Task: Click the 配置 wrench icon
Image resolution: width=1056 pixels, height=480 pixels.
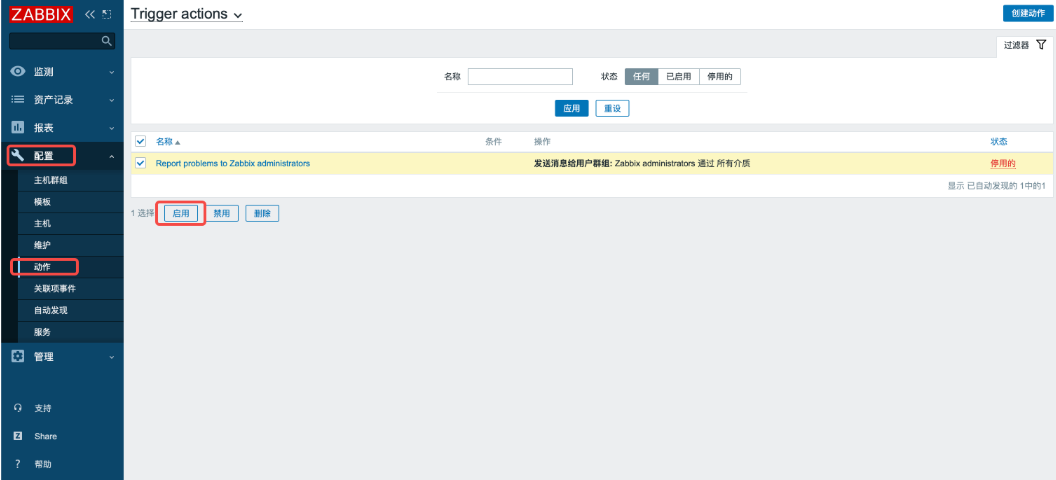Action: click(18, 156)
